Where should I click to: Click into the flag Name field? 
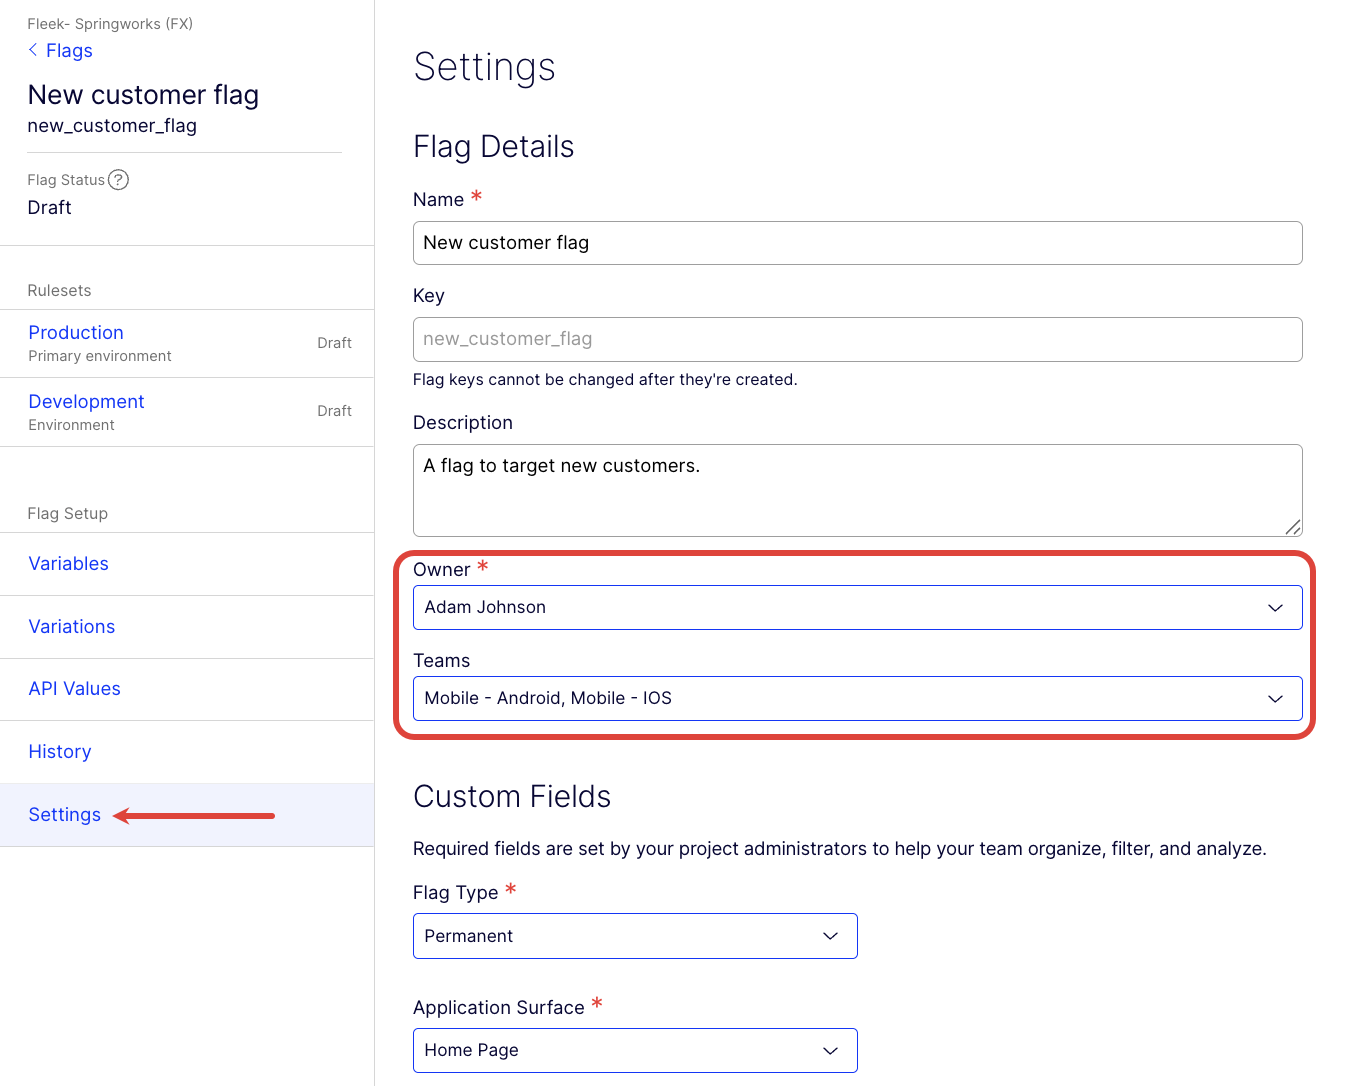pyautogui.click(x=856, y=243)
